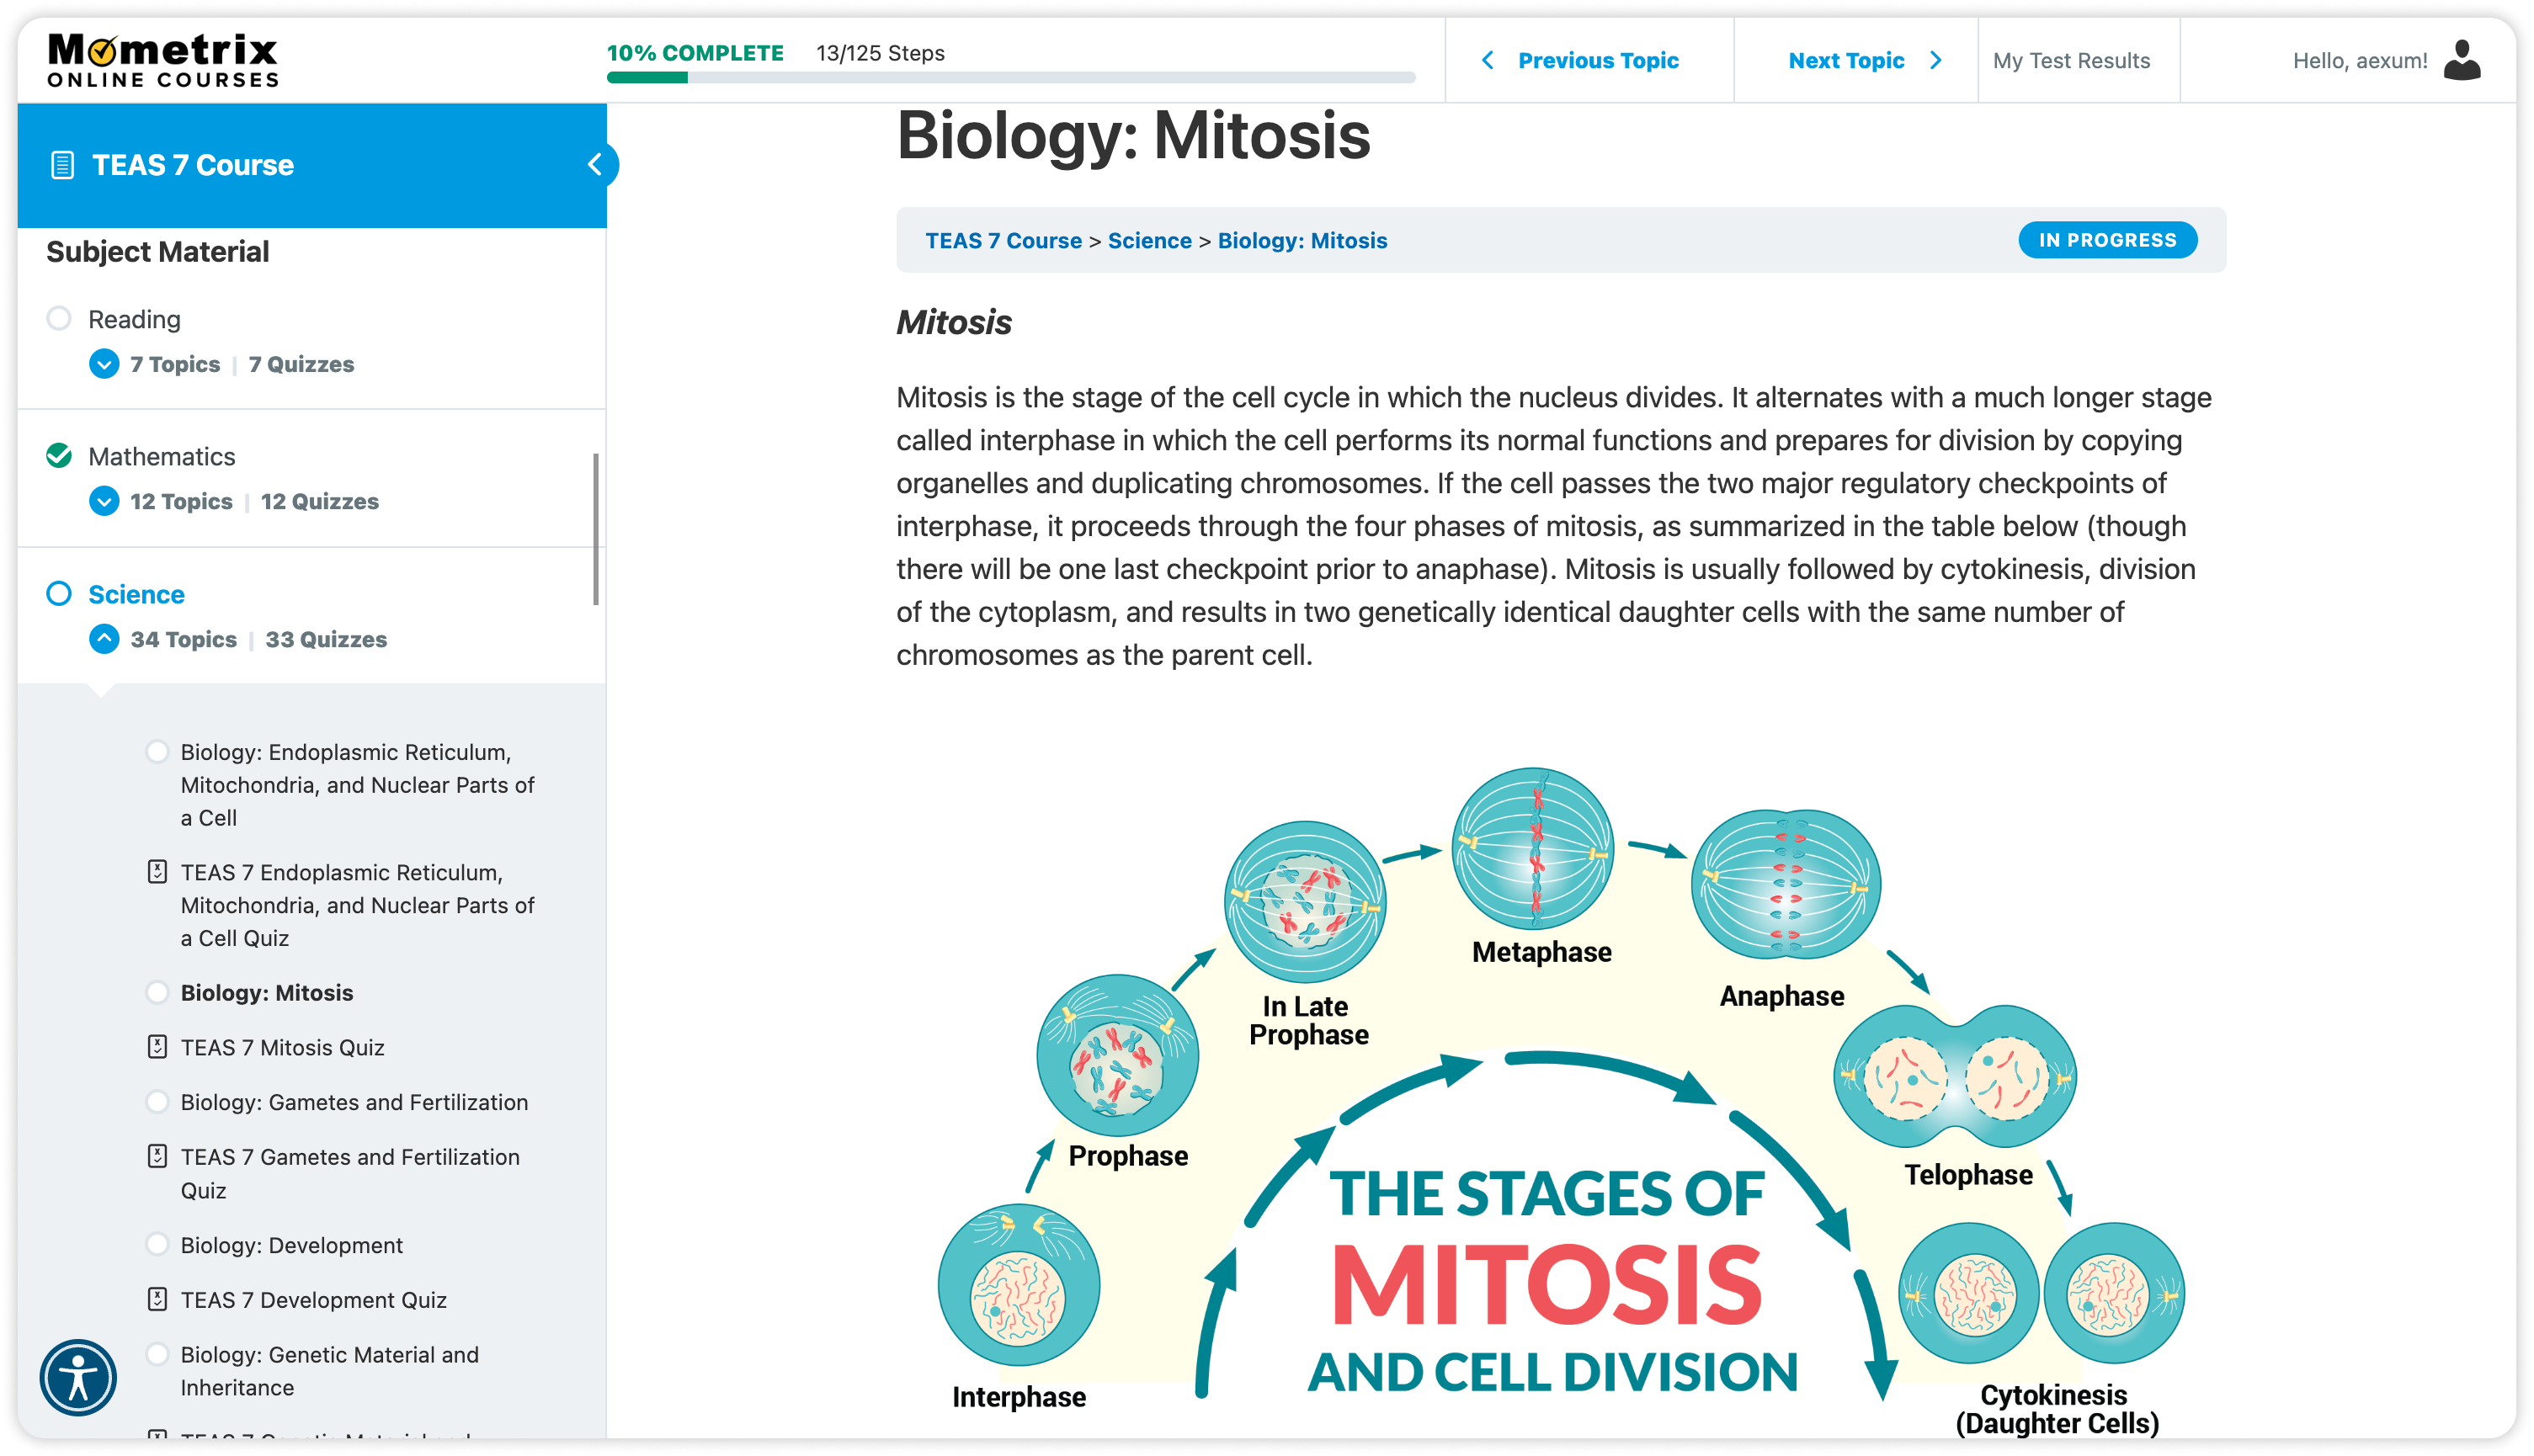Image resolution: width=2534 pixels, height=1456 pixels.
Task: Toggle the Mathematics completed checkmark
Action: coord(59,456)
